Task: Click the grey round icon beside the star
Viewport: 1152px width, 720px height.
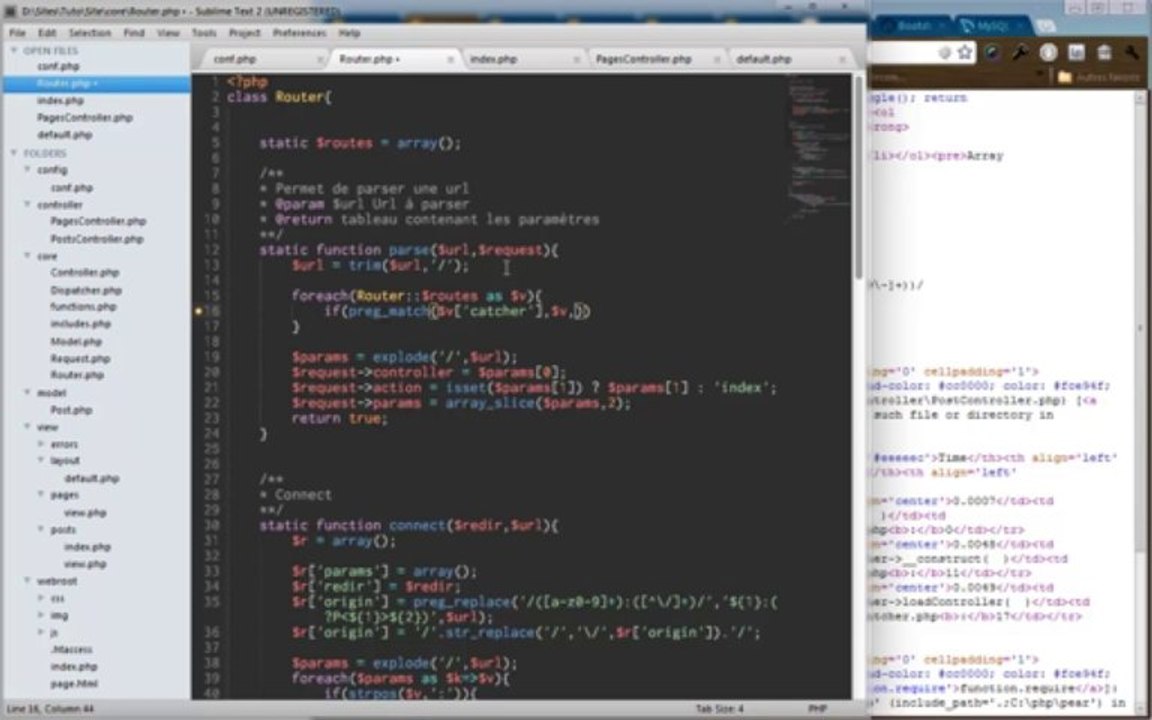Action: coord(945,53)
